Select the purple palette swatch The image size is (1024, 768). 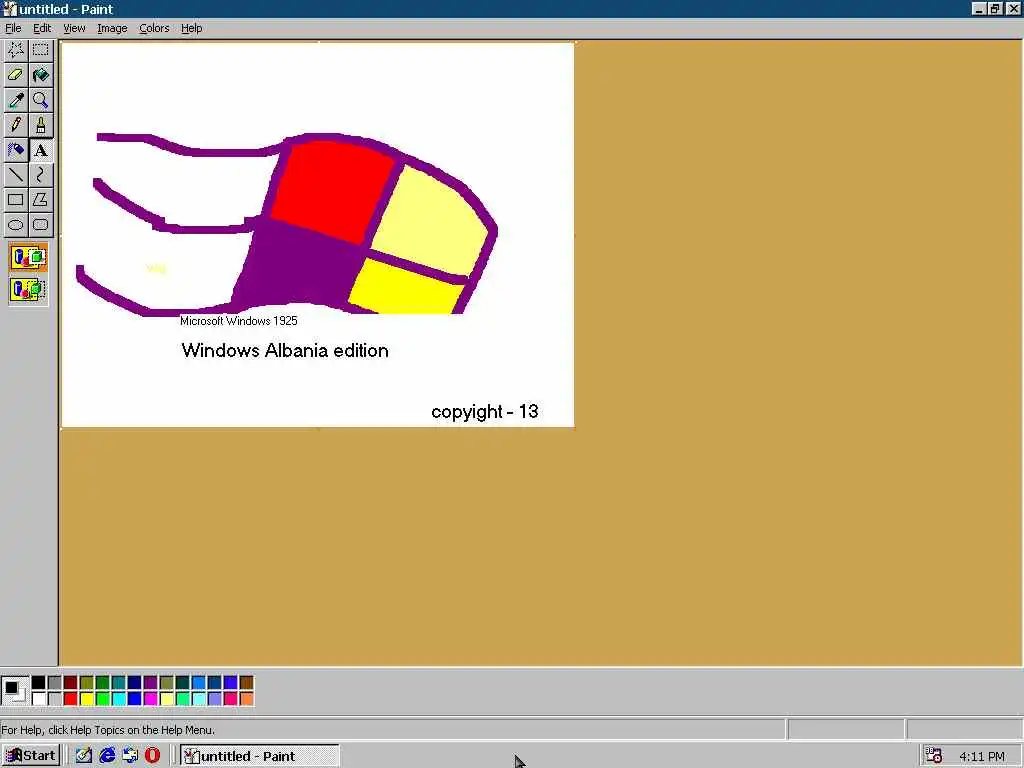pyautogui.click(x=150, y=683)
